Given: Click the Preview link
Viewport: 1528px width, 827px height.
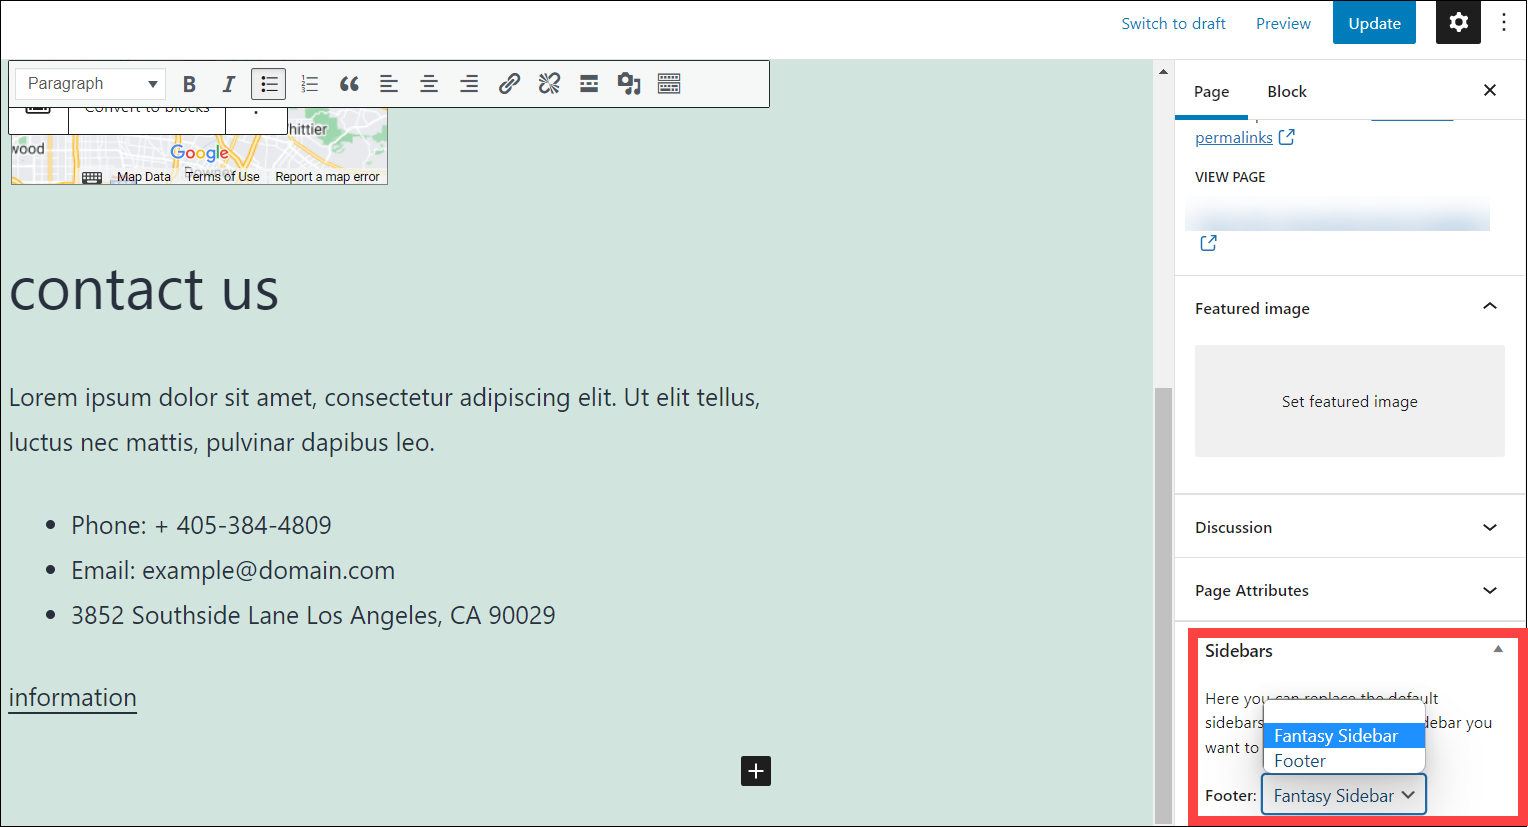Looking at the screenshot, I should click(1283, 23).
